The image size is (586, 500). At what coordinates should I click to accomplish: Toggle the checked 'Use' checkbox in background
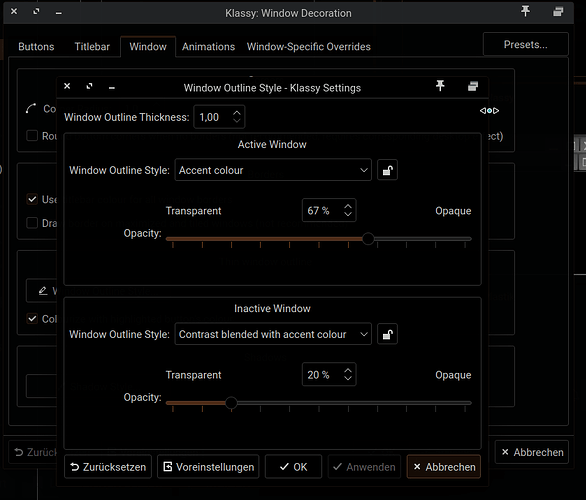(x=32, y=199)
